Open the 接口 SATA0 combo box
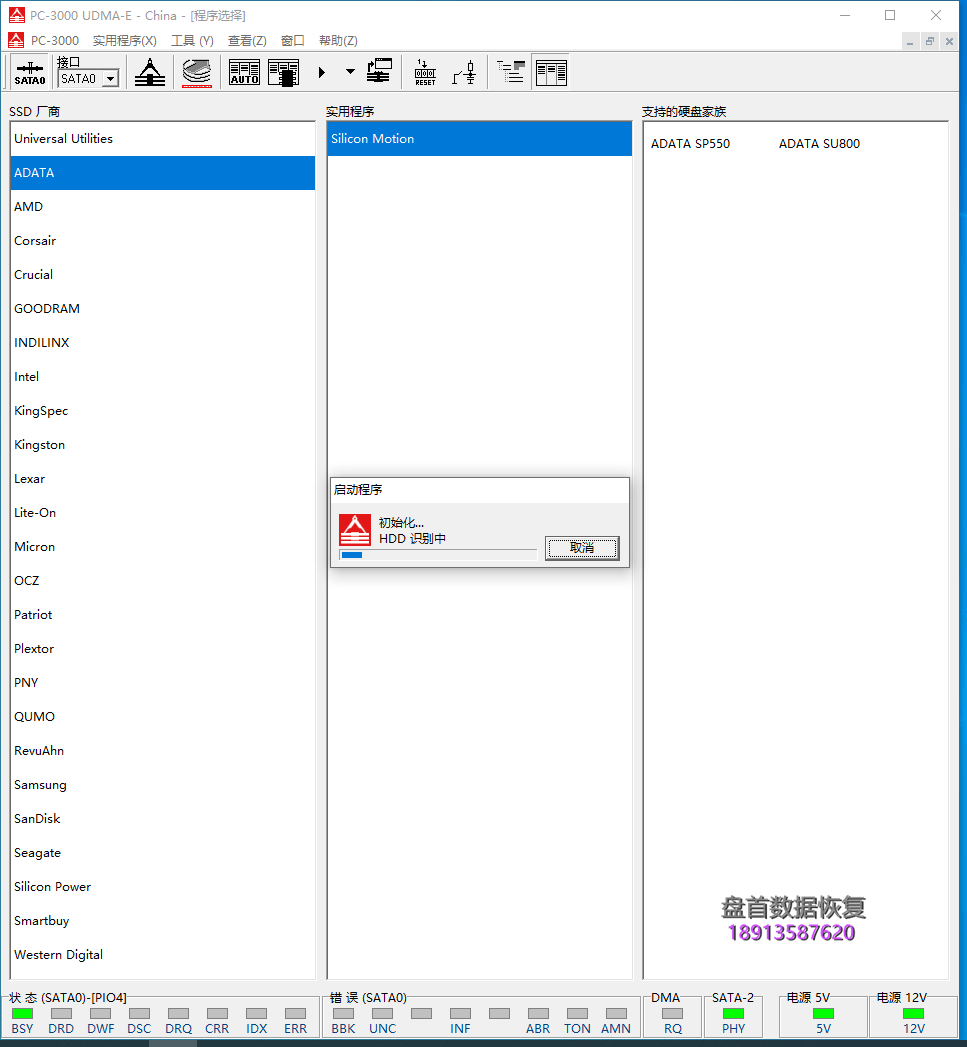Image resolution: width=967 pixels, height=1047 pixels. [x=88, y=79]
